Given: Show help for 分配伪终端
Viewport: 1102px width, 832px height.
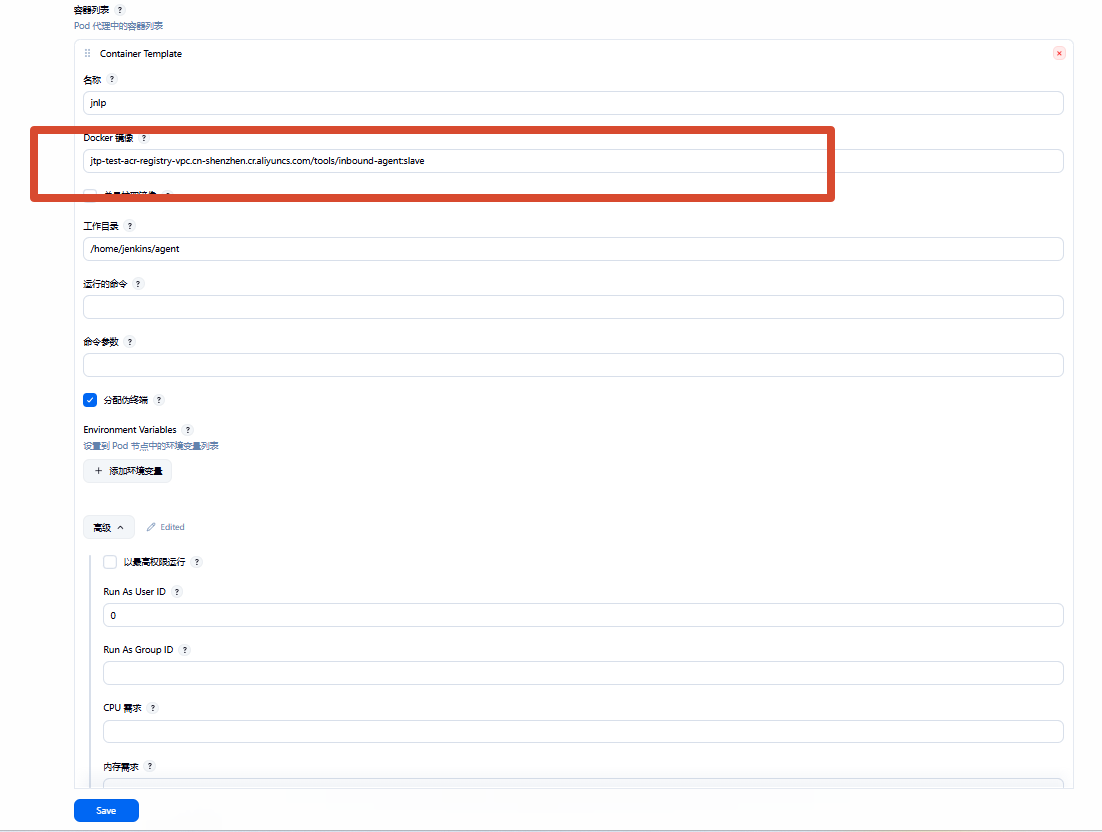Looking at the screenshot, I should (x=160, y=400).
